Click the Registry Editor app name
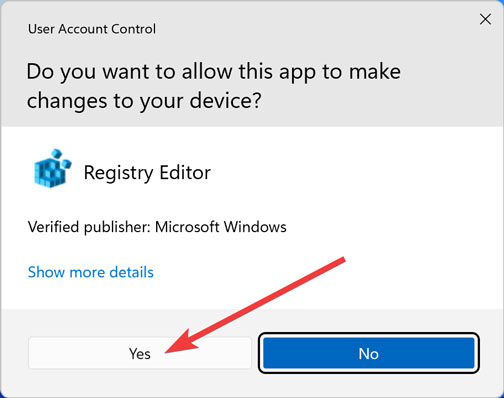The image size is (504, 398). [x=147, y=173]
